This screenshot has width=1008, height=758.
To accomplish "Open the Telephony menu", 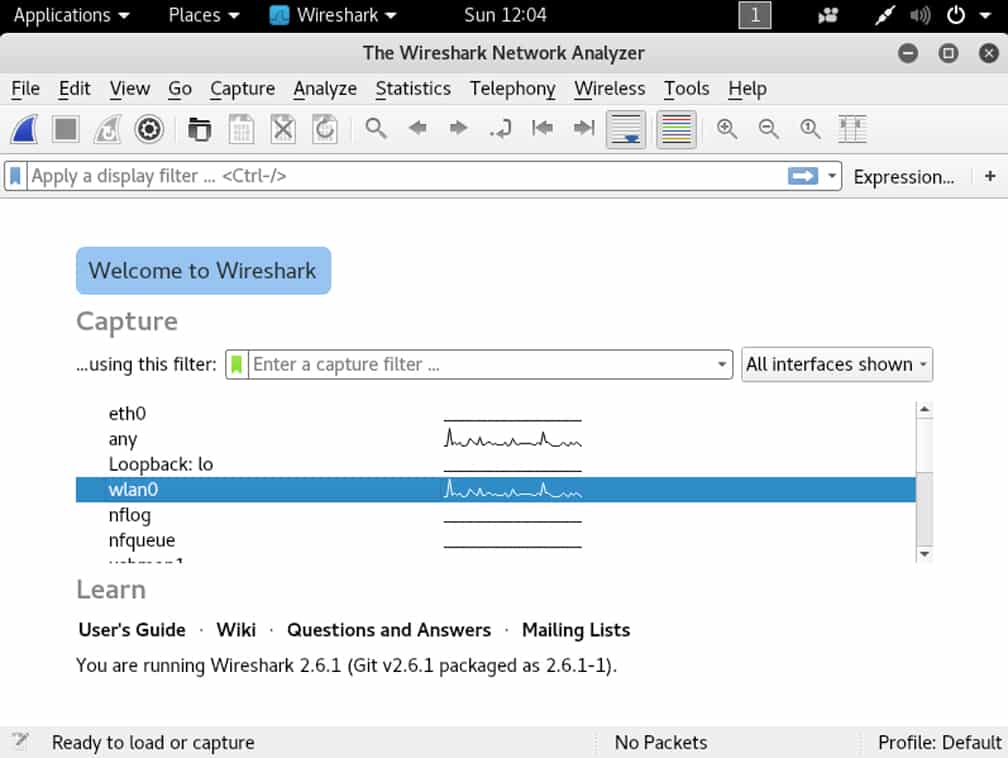I will pyautogui.click(x=512, y=89).
